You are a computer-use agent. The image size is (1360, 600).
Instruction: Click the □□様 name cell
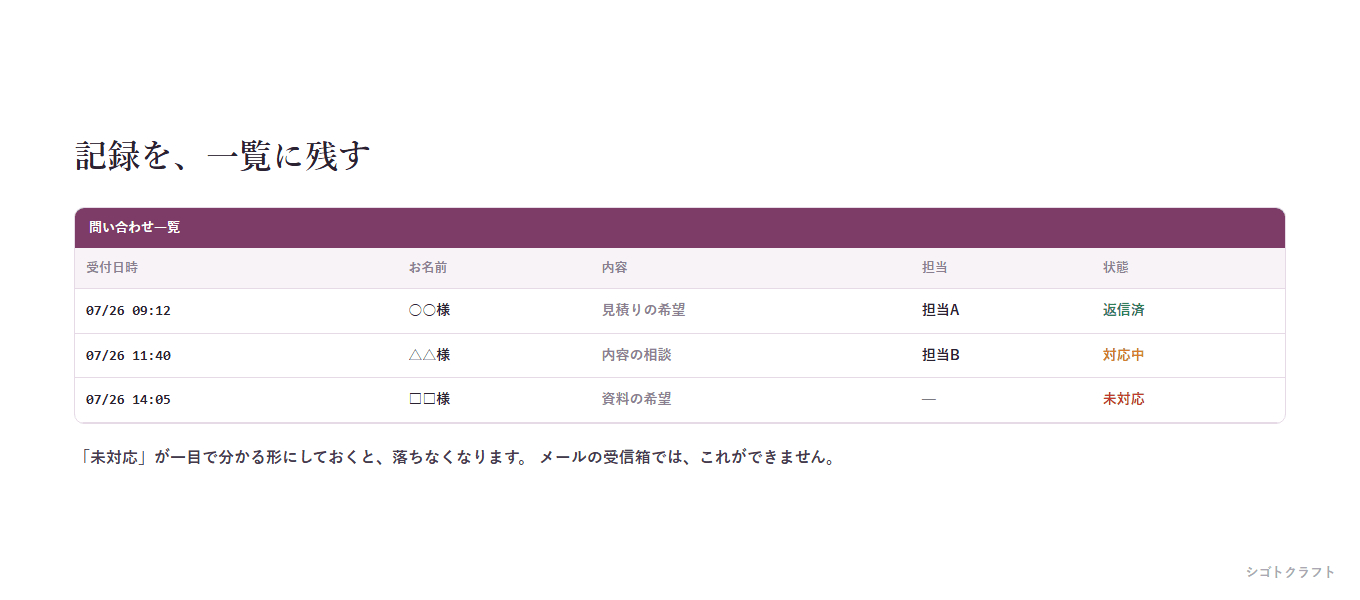(429, 399)
